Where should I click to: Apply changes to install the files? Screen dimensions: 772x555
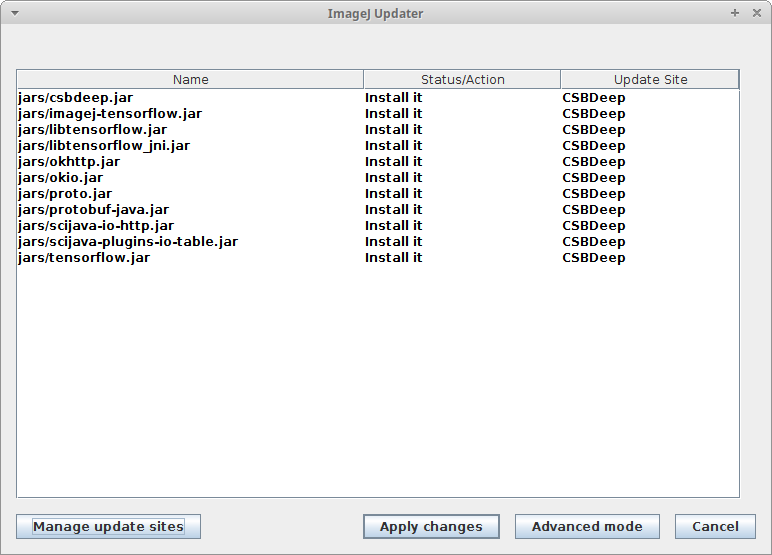(431, 526)
